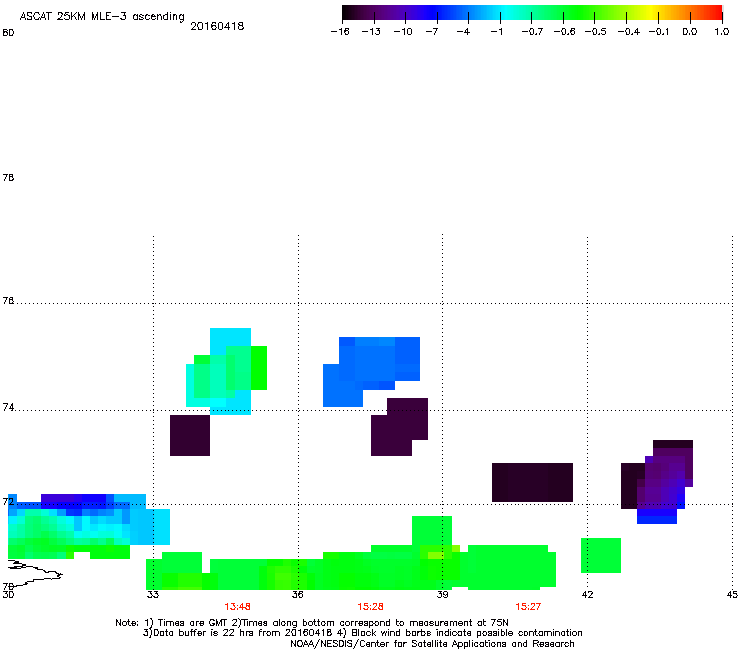Click the colorbar label -0.4
The height and width of the screenshot is (650, 740).
pos(629,32)
